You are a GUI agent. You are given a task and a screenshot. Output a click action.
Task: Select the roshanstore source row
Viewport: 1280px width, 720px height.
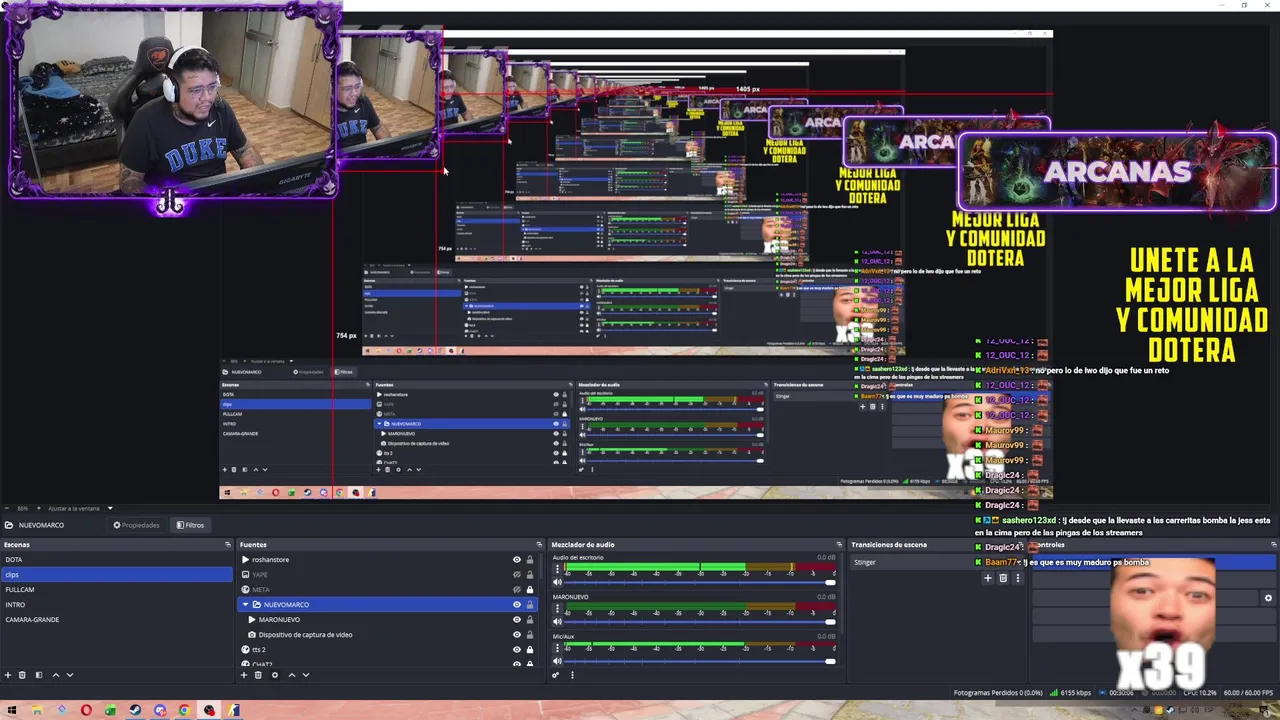(x=388, y=560)
